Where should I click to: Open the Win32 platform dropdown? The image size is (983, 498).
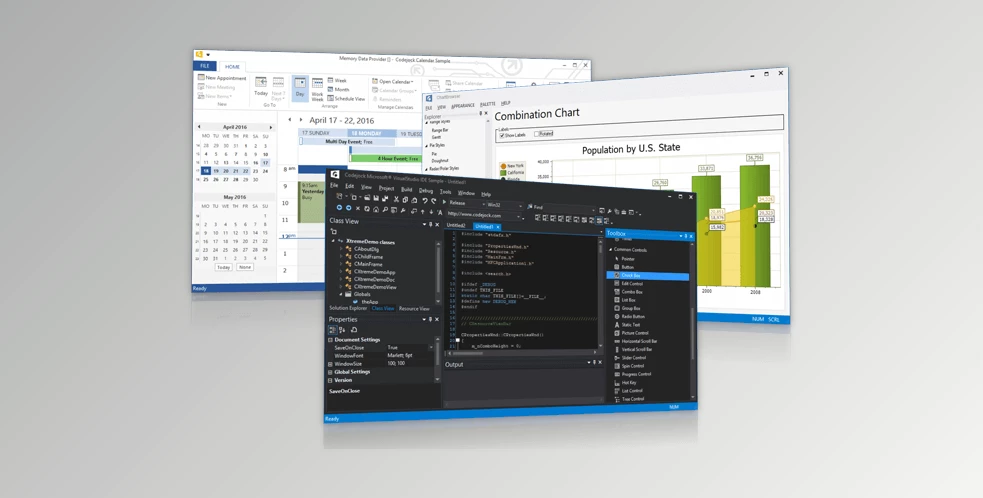520,206
